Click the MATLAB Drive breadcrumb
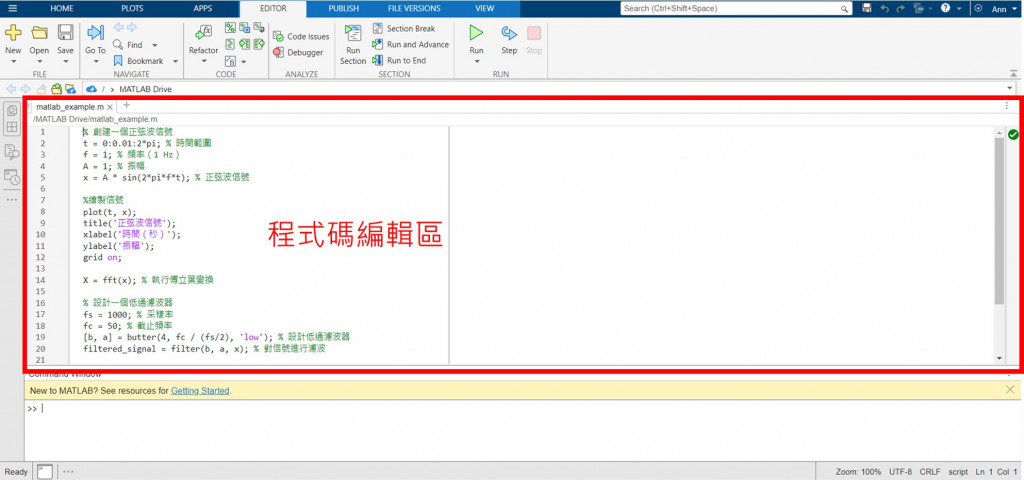 coord(146,89)
